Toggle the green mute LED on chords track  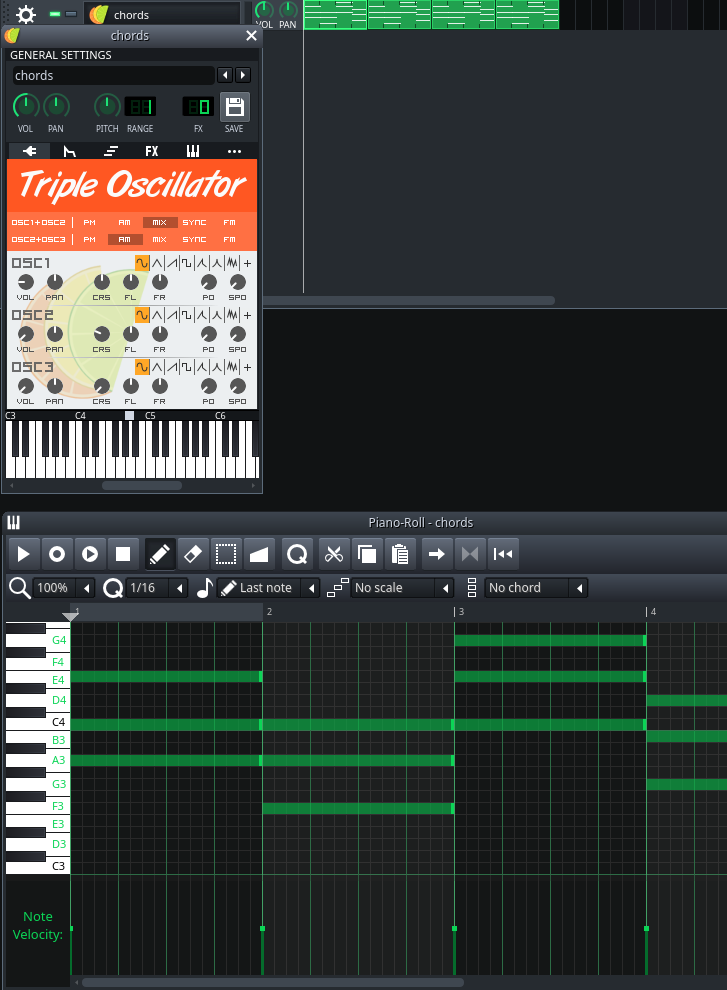pos(56,14)
